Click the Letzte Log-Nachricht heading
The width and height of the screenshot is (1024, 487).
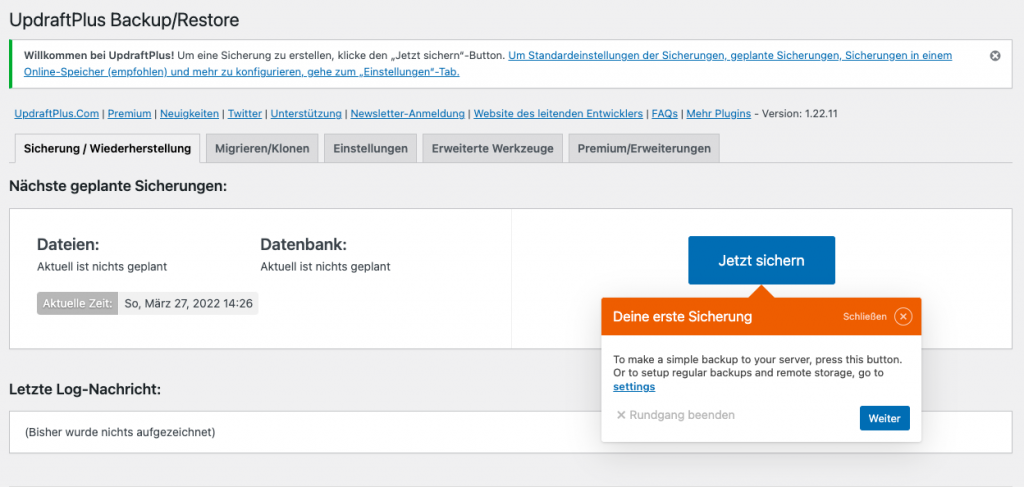pos(85,390)
